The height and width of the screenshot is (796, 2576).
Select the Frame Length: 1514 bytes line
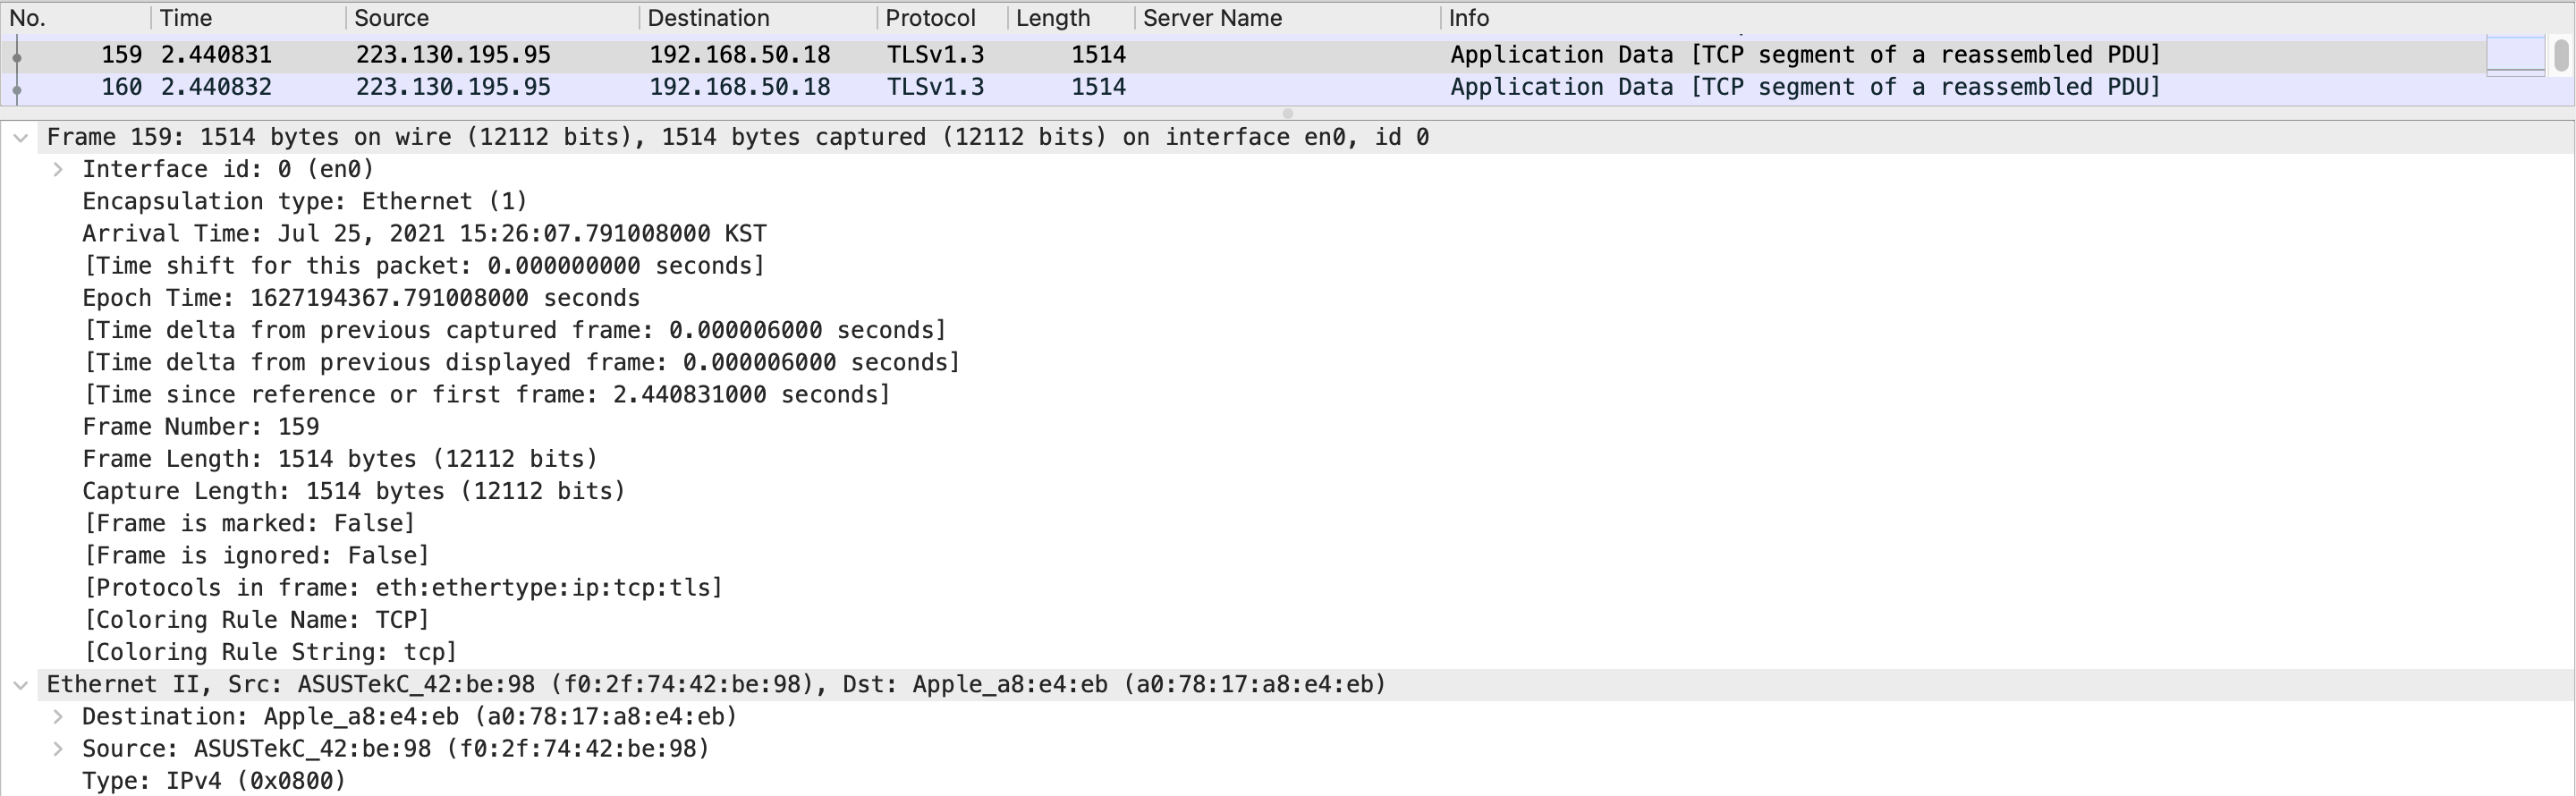pos(340,459)
